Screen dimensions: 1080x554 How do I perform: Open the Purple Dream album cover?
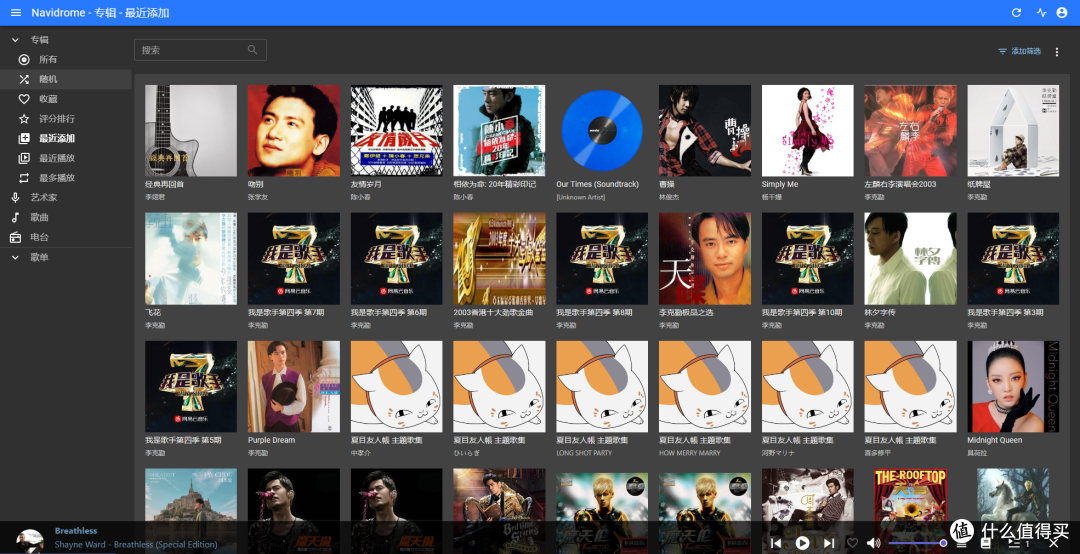tap(293, 387)
